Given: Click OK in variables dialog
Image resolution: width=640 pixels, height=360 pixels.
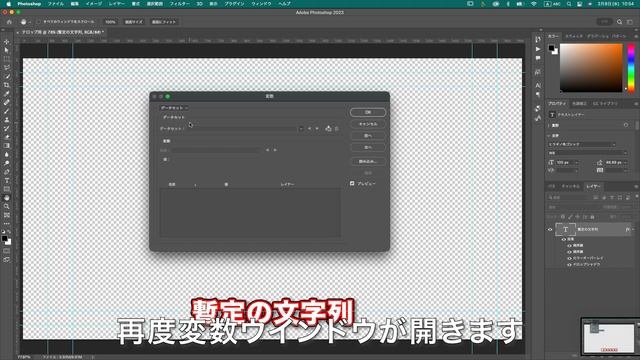Looking at the screenshot, I should 368,112.
